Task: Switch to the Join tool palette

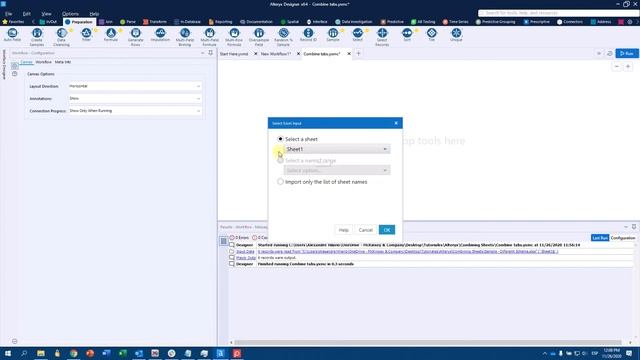Action: click(x=106, y=22)
